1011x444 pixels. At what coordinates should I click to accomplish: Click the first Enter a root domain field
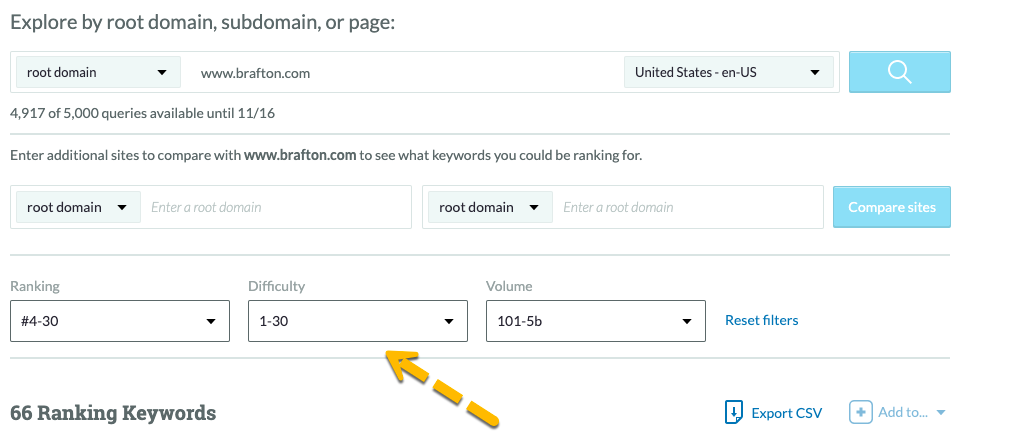tap(275, 207)
